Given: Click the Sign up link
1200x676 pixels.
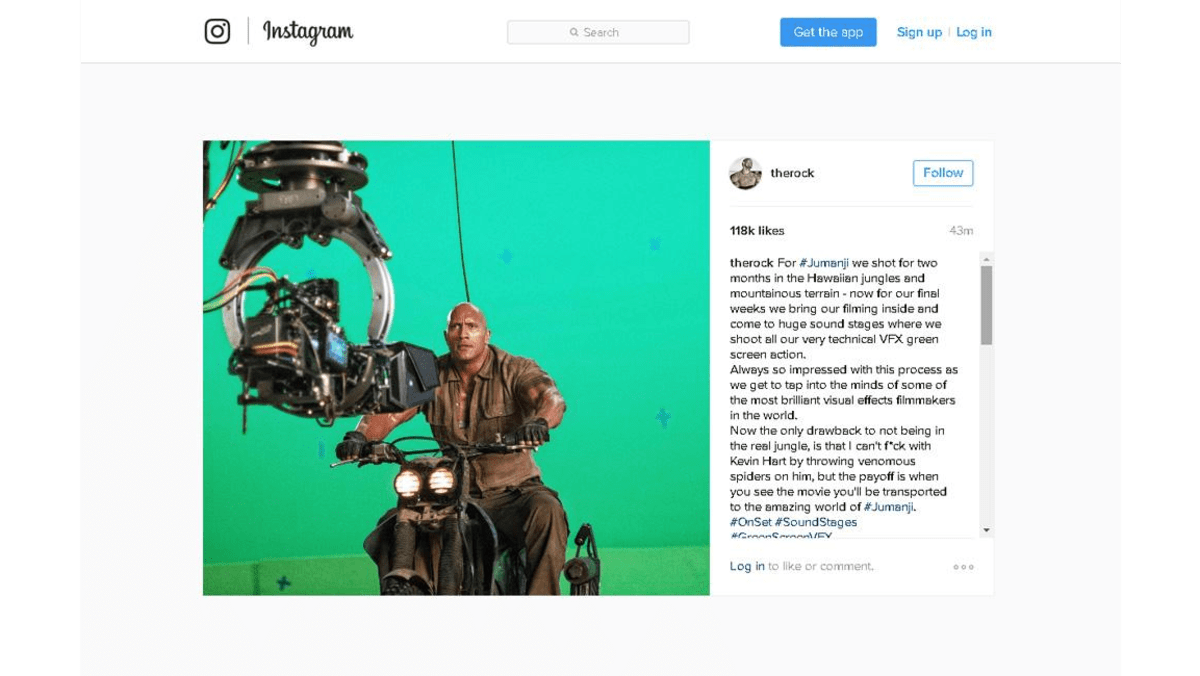Looking at the screenshot, I should click(x=919, y=32).
